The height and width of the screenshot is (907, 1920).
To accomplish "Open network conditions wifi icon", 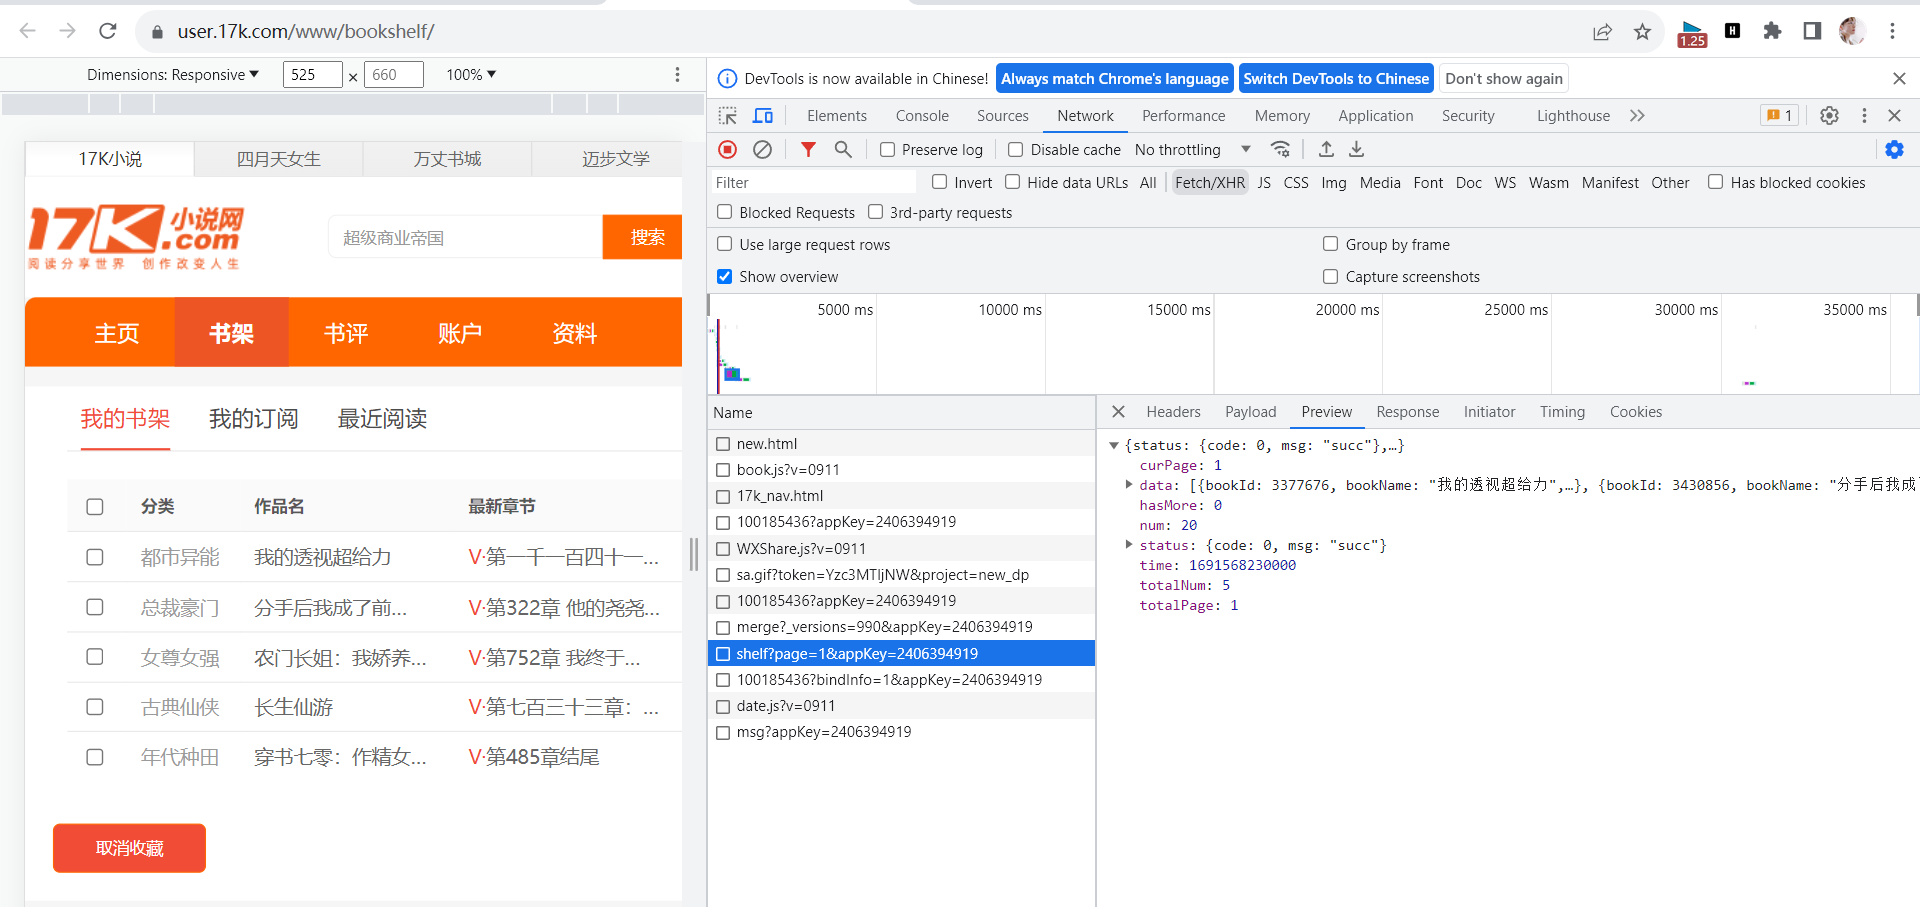I will click(x=1280, y=149).
